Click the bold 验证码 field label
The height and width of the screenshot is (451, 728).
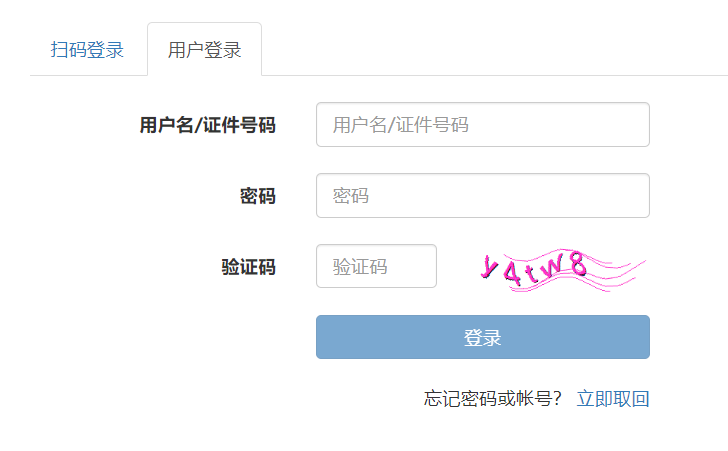click(x=248, y=267)
